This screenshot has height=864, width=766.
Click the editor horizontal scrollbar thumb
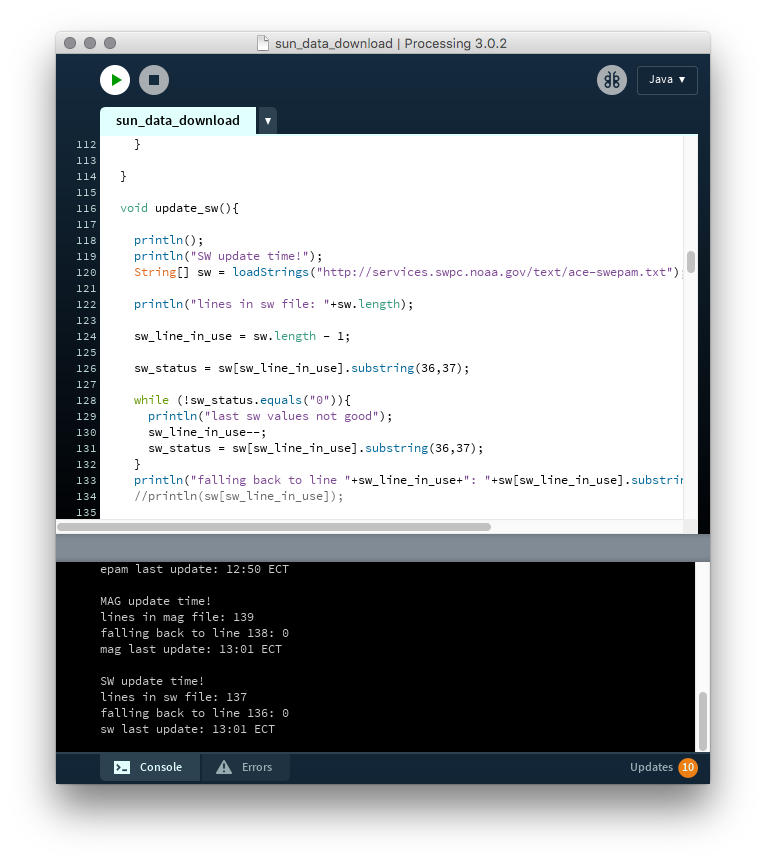click(274, 527)
